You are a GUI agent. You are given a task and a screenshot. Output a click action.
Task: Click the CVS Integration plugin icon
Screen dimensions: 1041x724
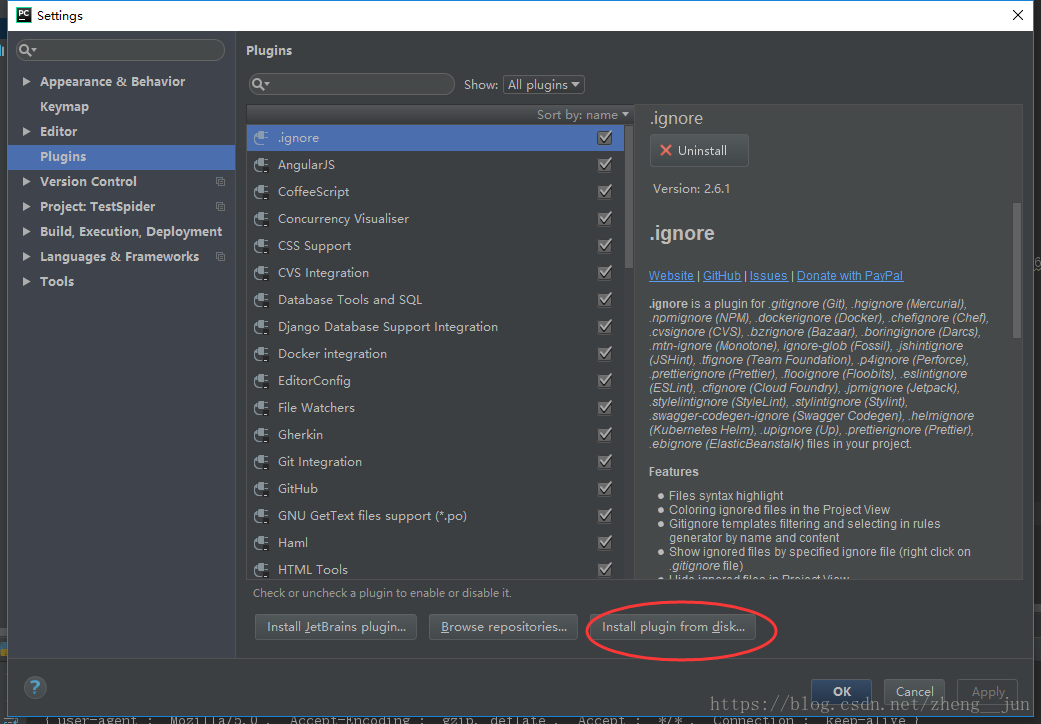[262, 273]
